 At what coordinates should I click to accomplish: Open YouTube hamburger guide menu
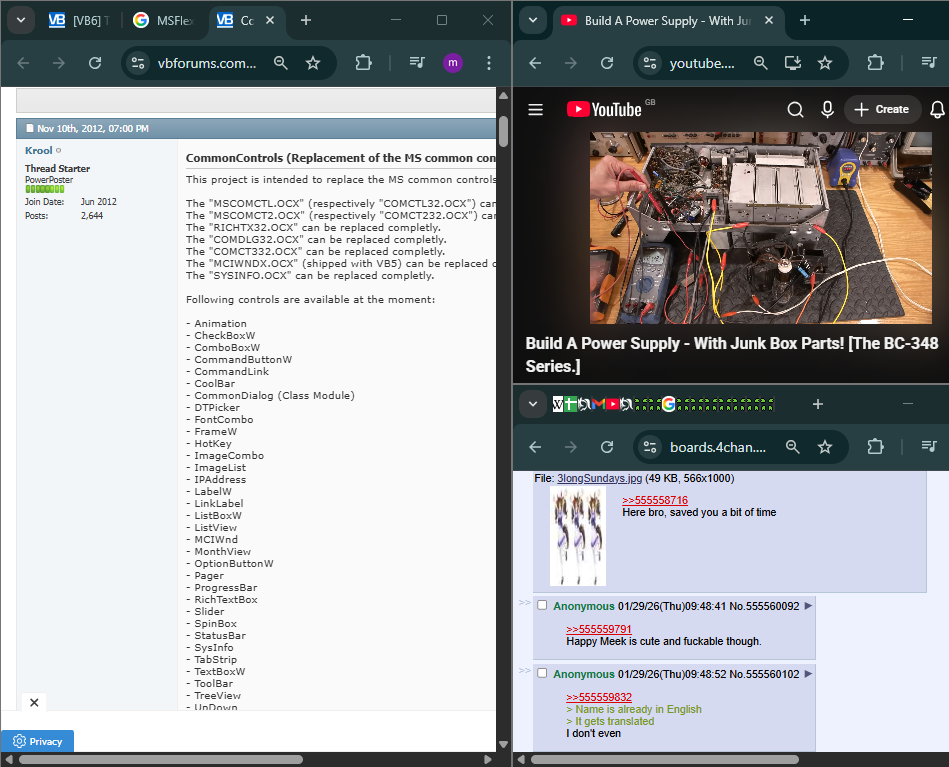tap(536, 110)
